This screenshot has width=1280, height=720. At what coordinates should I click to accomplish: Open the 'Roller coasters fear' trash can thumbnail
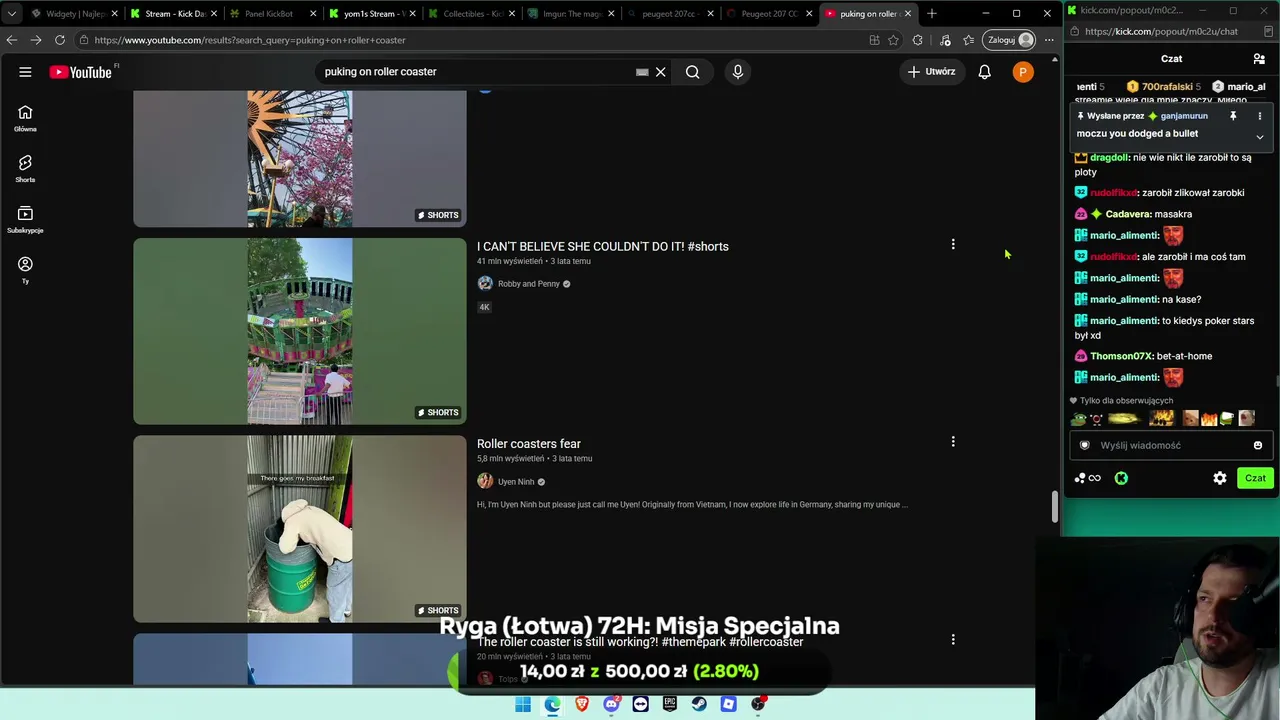click(300, 529)
